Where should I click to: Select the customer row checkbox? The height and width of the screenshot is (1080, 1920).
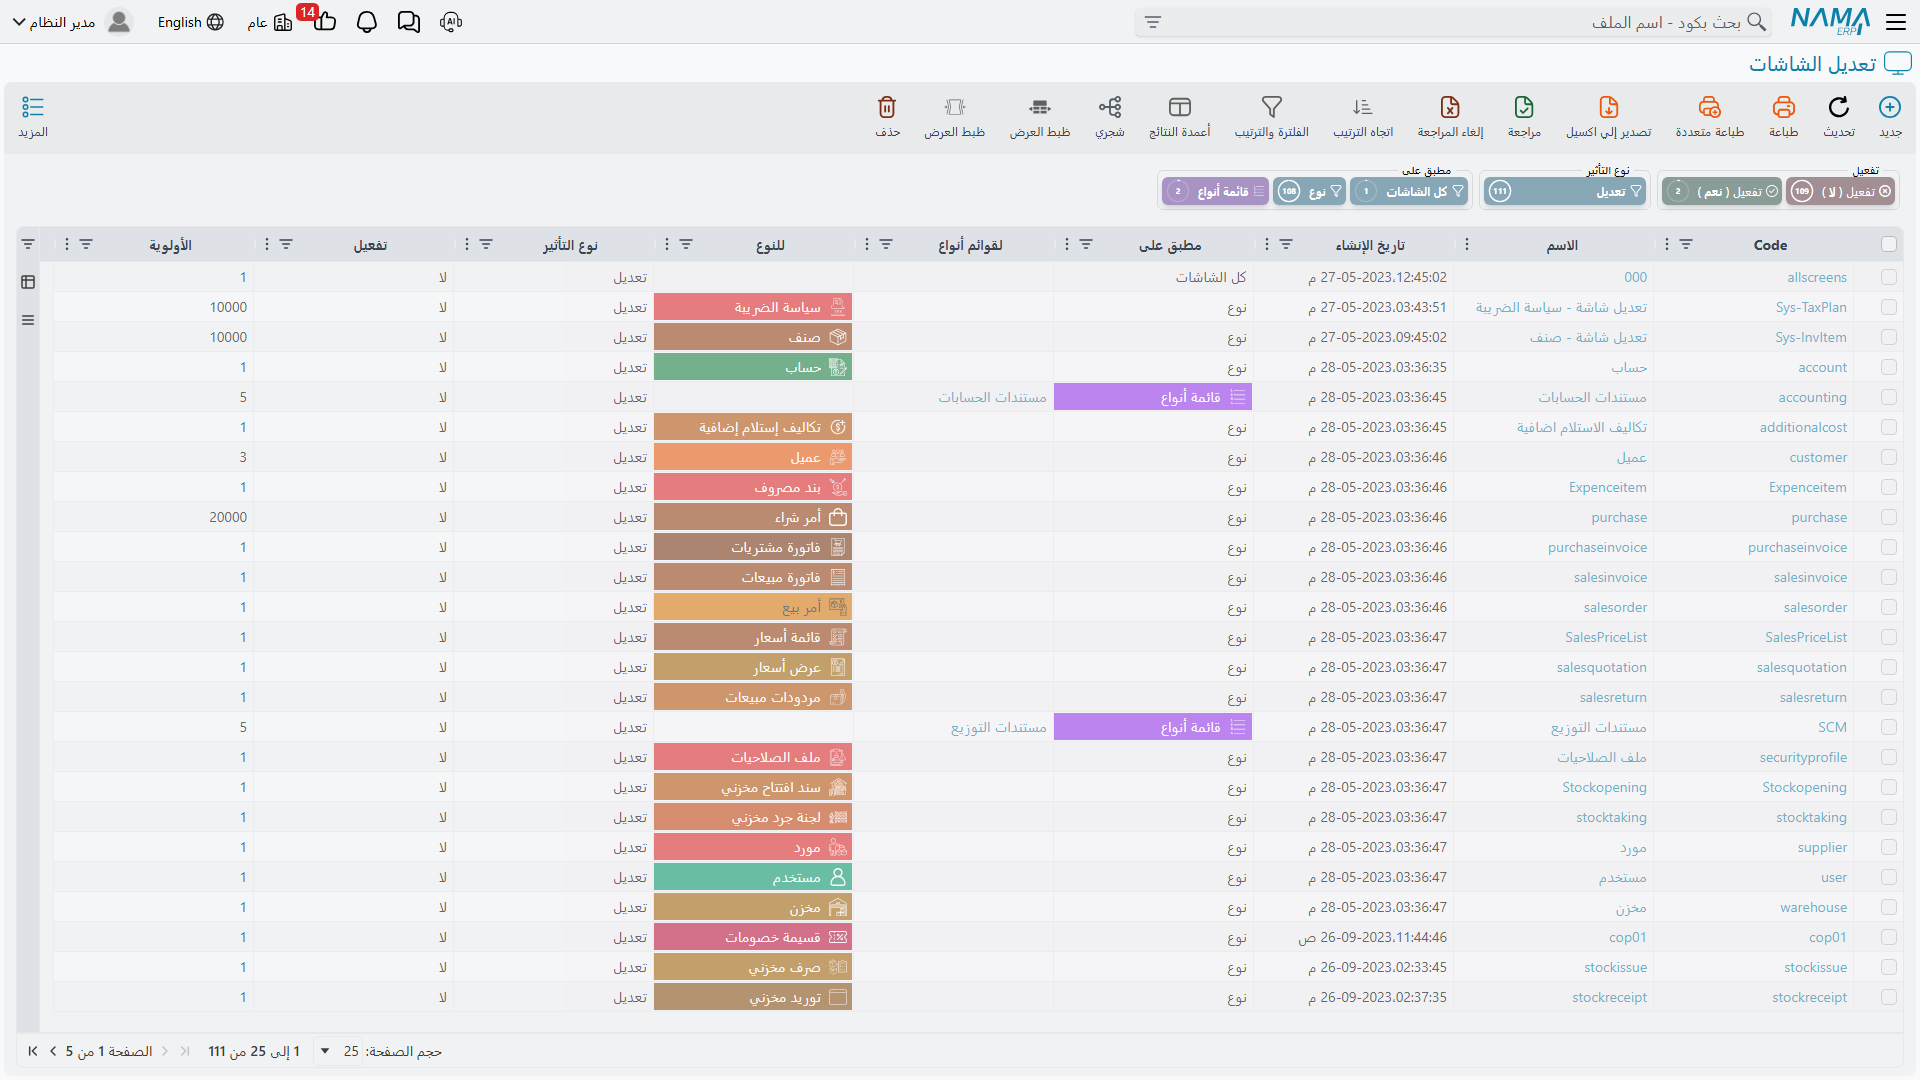click(x=1888, y=457)
